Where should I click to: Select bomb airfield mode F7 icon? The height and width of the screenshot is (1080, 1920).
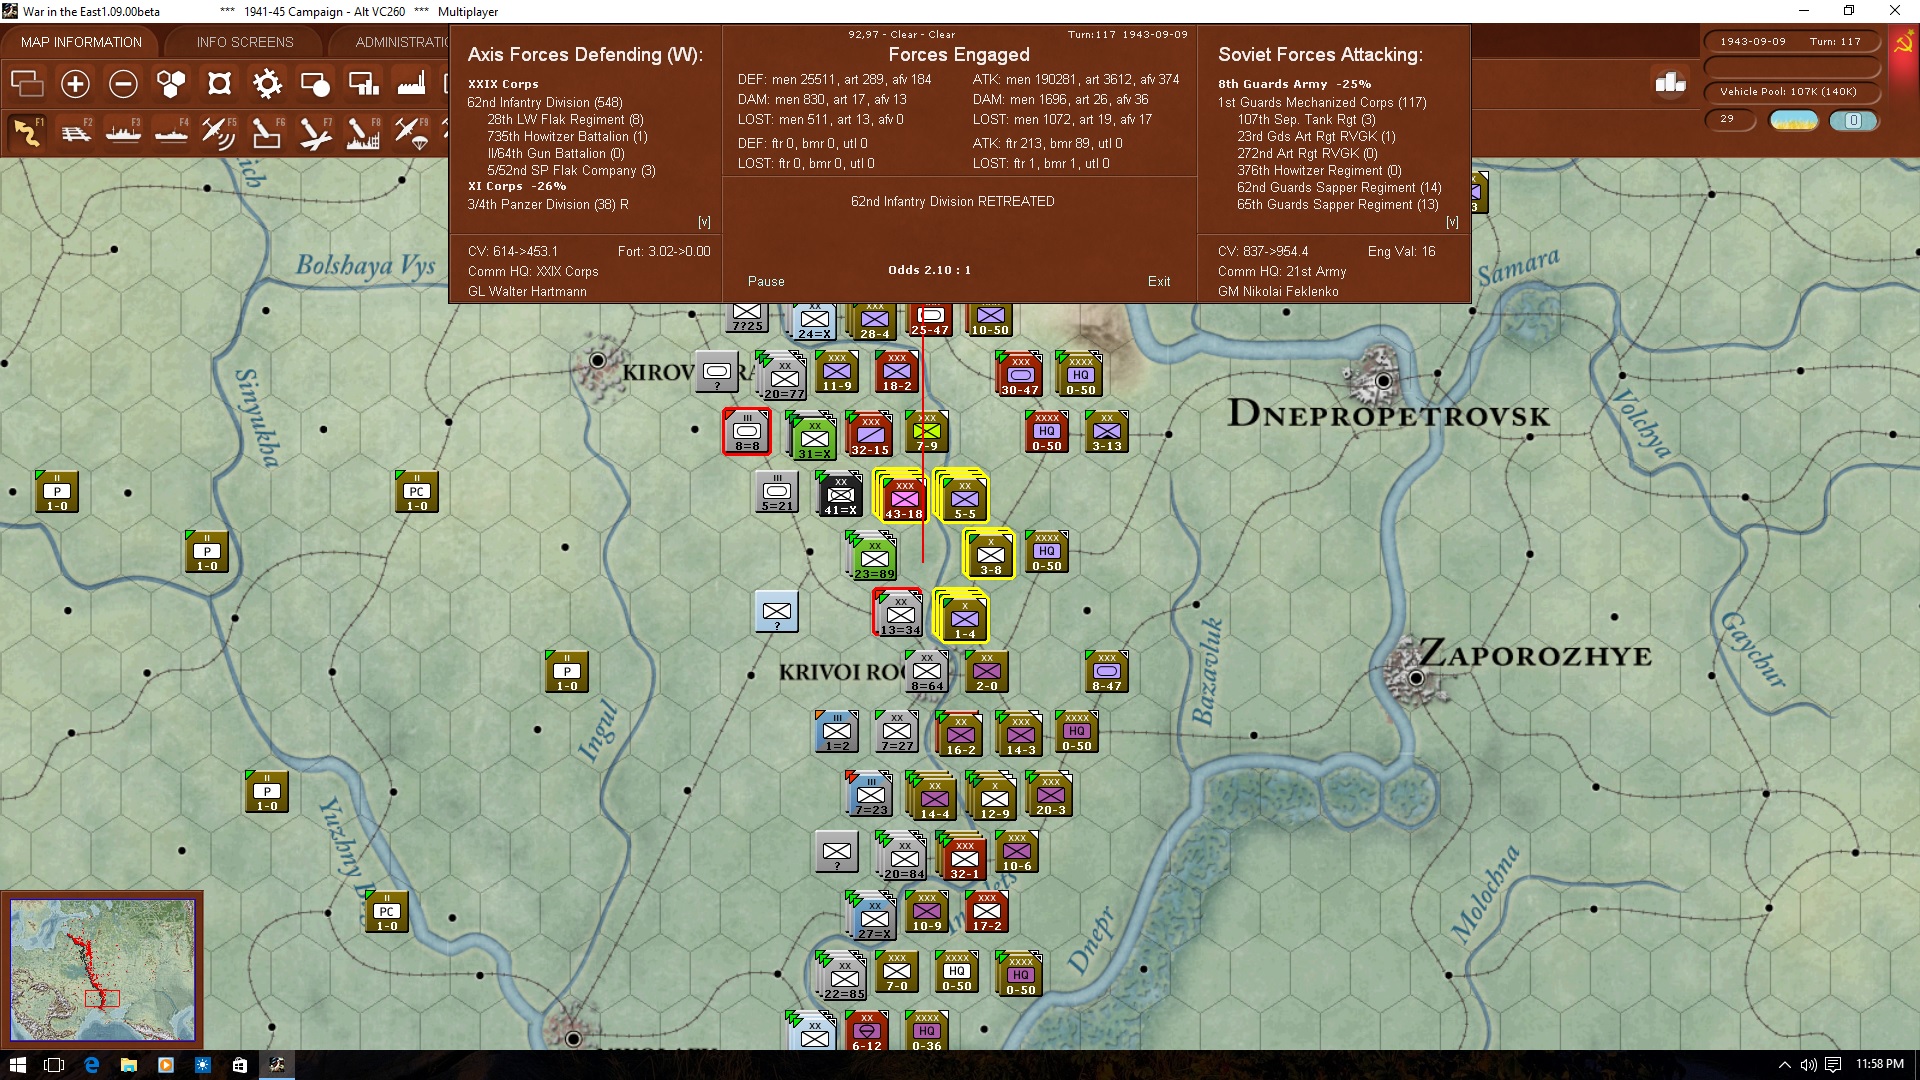314,132
